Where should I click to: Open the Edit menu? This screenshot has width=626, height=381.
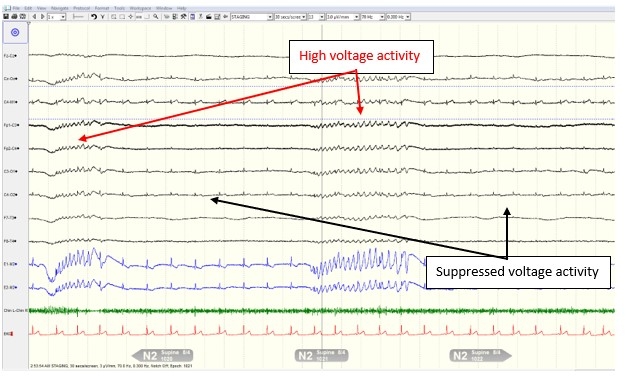click(28, 8)
